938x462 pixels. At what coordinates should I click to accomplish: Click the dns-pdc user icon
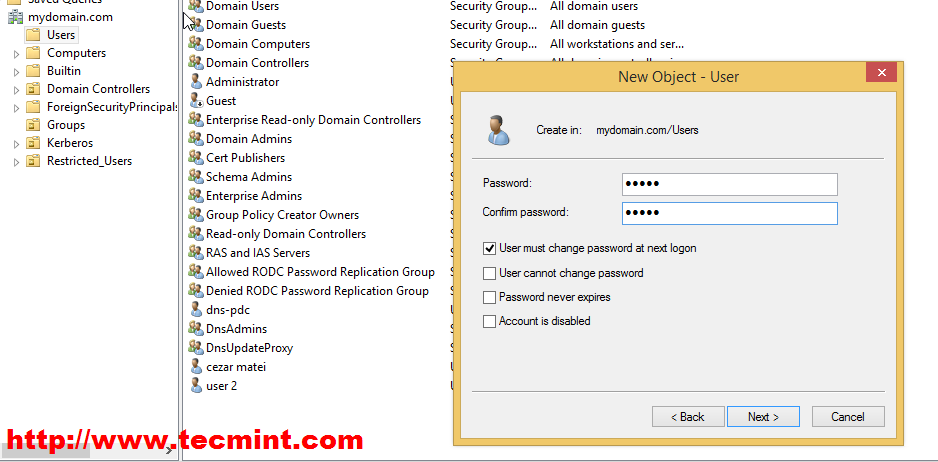(x=195, y=310)
